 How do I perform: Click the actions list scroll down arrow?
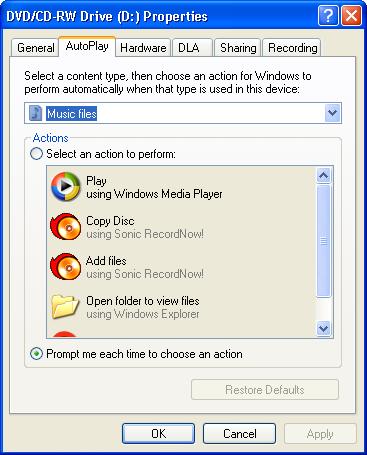323,329
